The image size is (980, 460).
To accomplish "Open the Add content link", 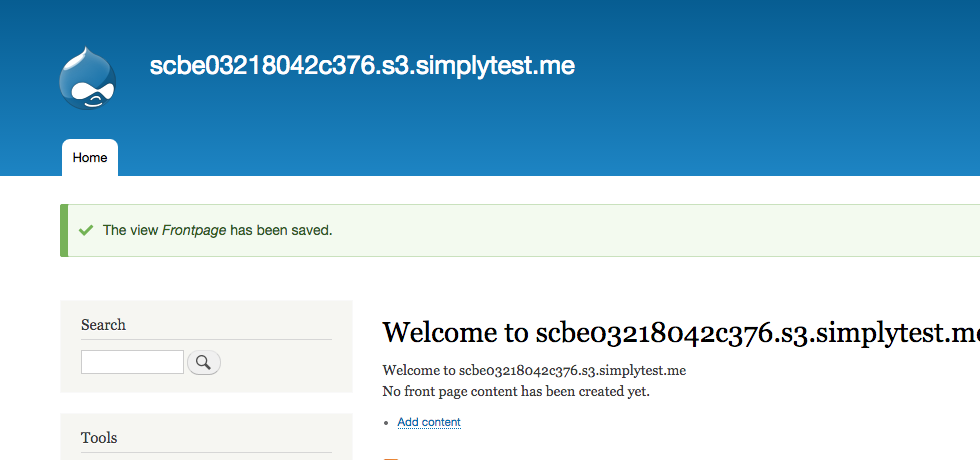I will 429,422.
